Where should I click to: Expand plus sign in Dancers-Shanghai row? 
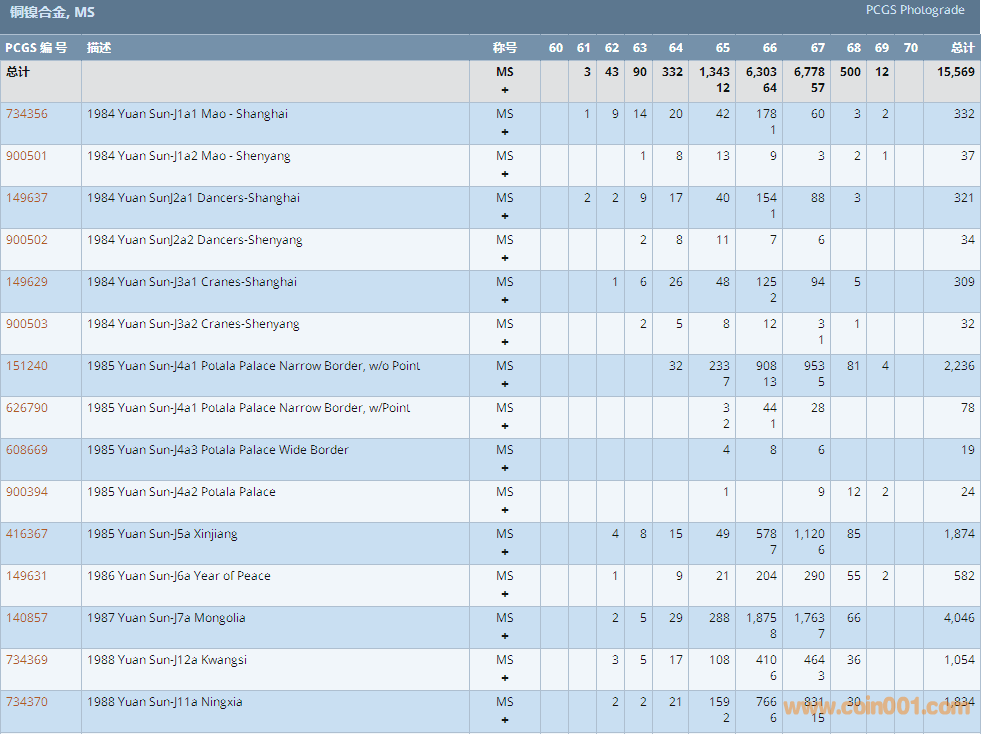(x=505, y=216)
